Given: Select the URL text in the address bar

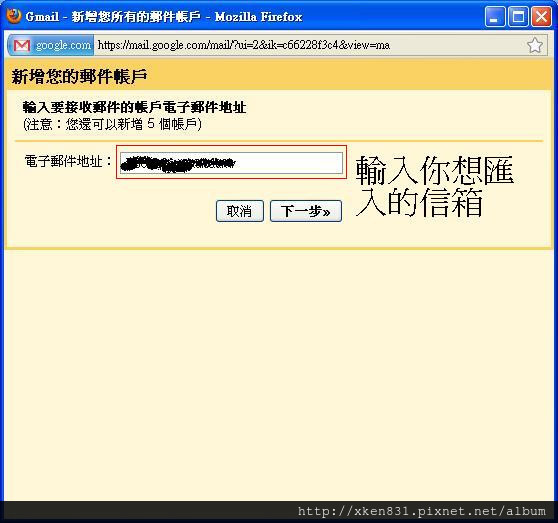Looking at the screenshot, I should point(244,45).
